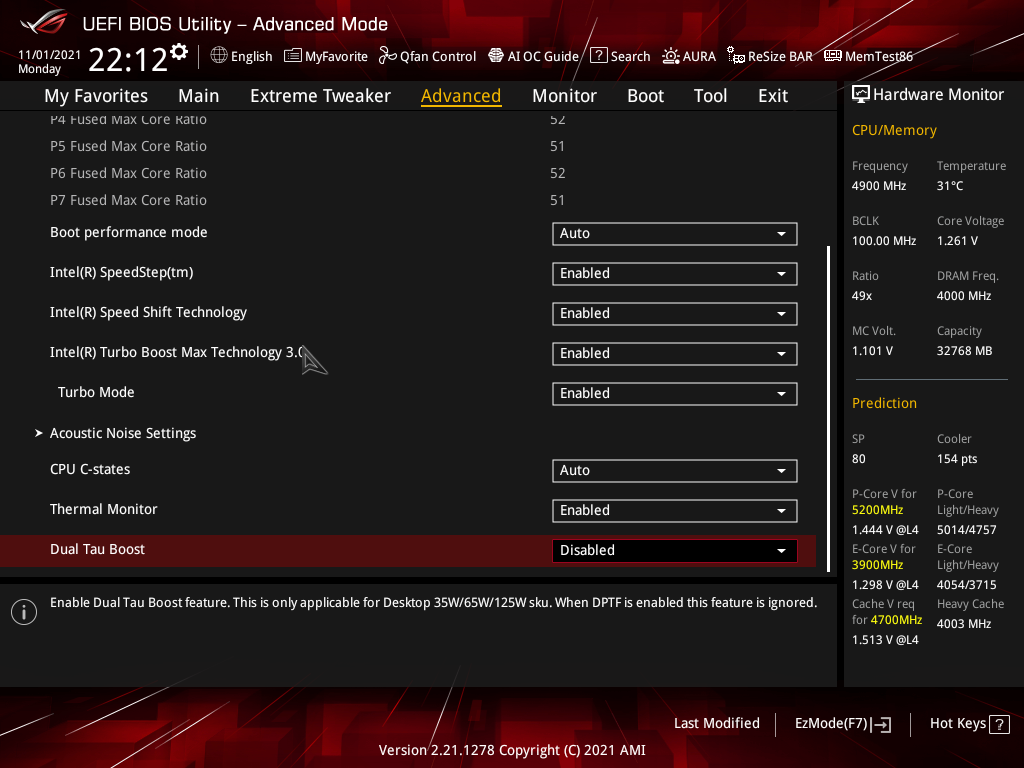The width and height of the screenshot is (1024, 768).
Task: Click the CPU/Memory section heading
Action: click(x=894, y=131)
